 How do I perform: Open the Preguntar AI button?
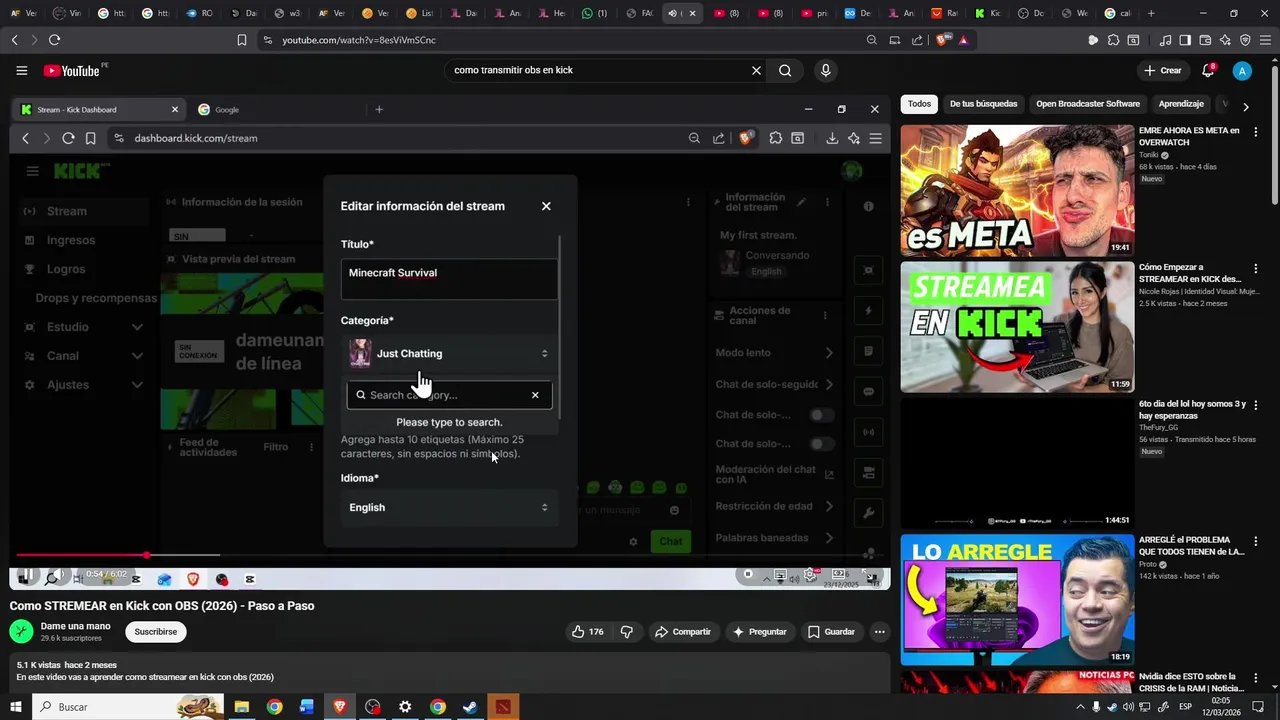(760, 632)
